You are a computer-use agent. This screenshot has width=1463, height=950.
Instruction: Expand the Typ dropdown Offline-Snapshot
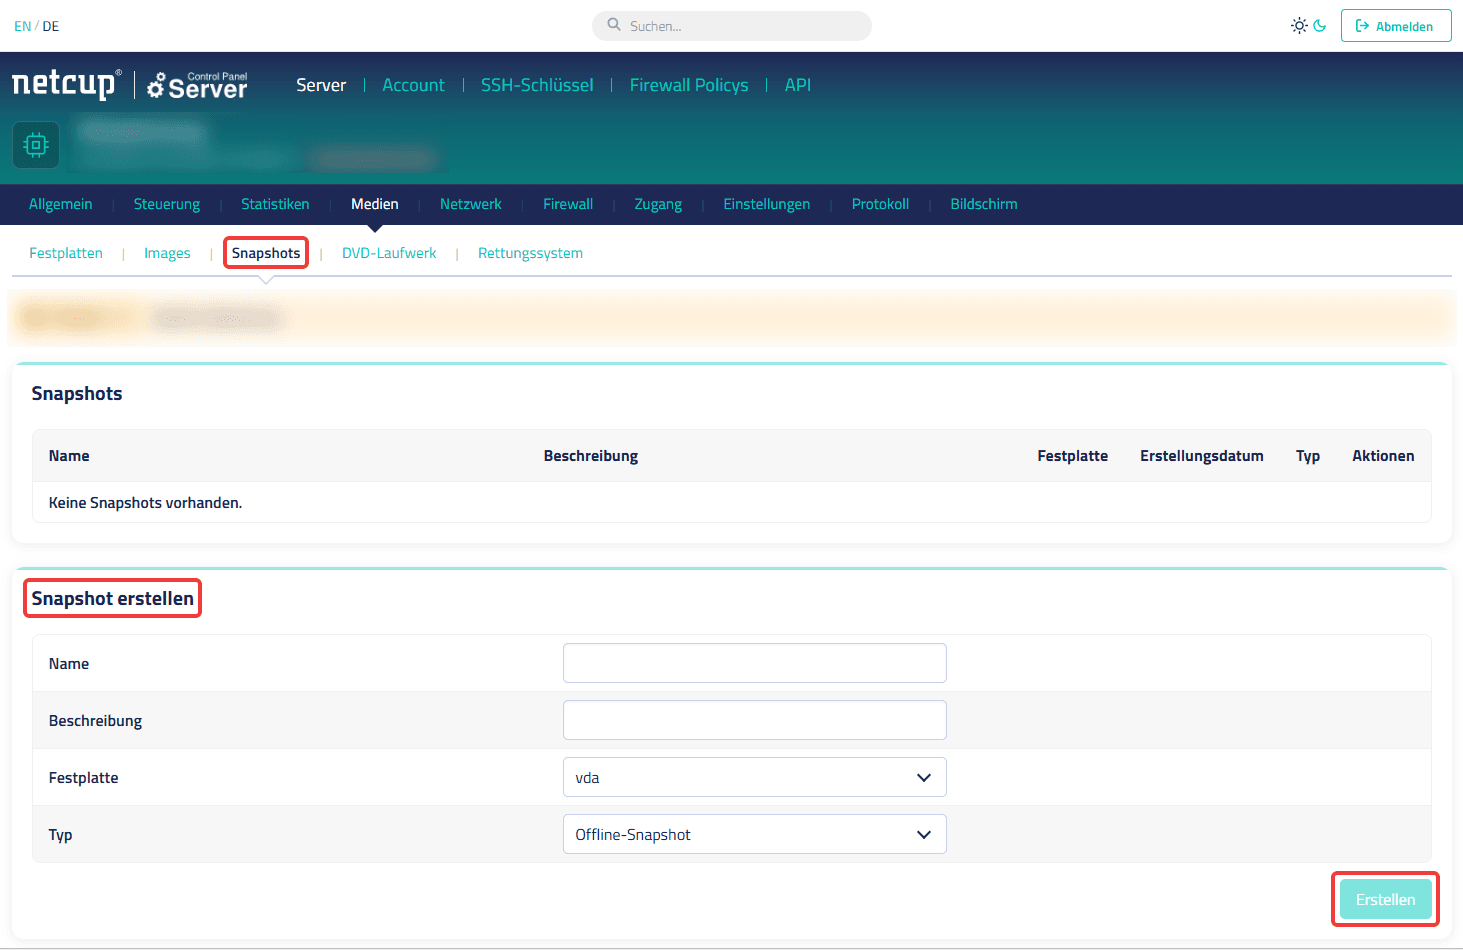[x=755, y=834]
